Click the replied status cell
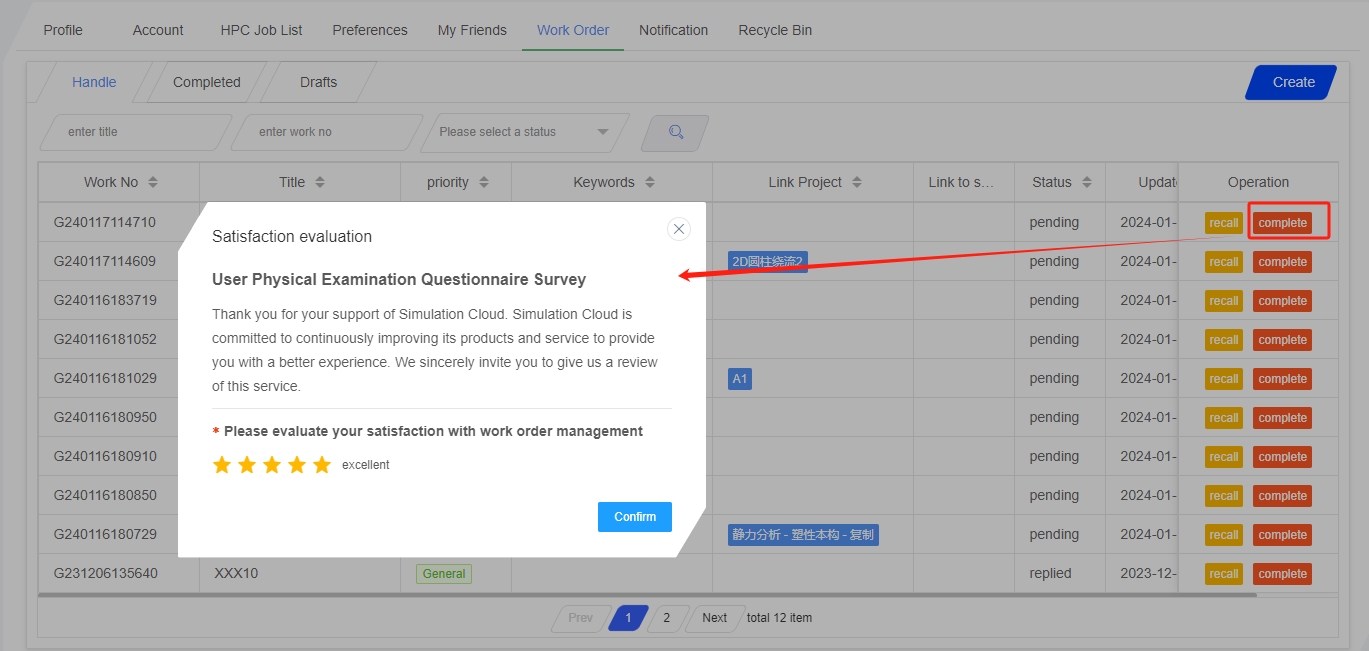1369x651 pixels. click(1059, 574)
